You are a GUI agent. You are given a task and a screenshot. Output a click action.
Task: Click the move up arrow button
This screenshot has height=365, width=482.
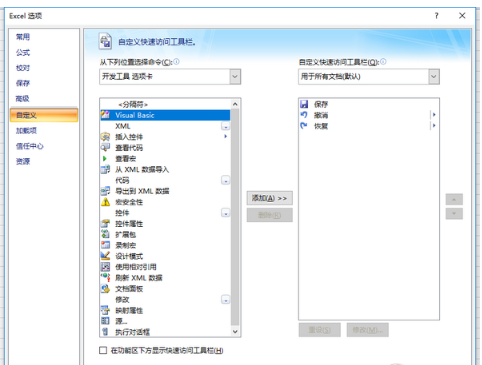pyautogui.click(x=454, y=199)
